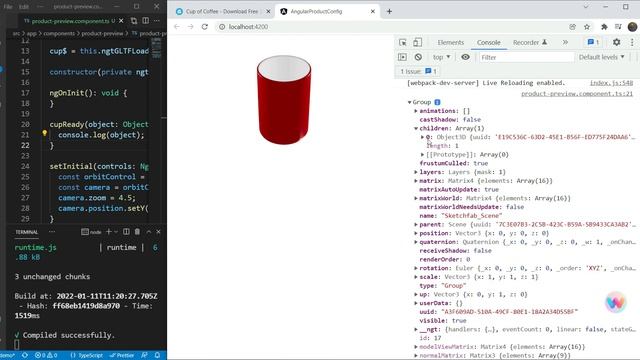640x360 pixels.
Task: Expand the matrixWorld property
Action: (x=416, y=198)
